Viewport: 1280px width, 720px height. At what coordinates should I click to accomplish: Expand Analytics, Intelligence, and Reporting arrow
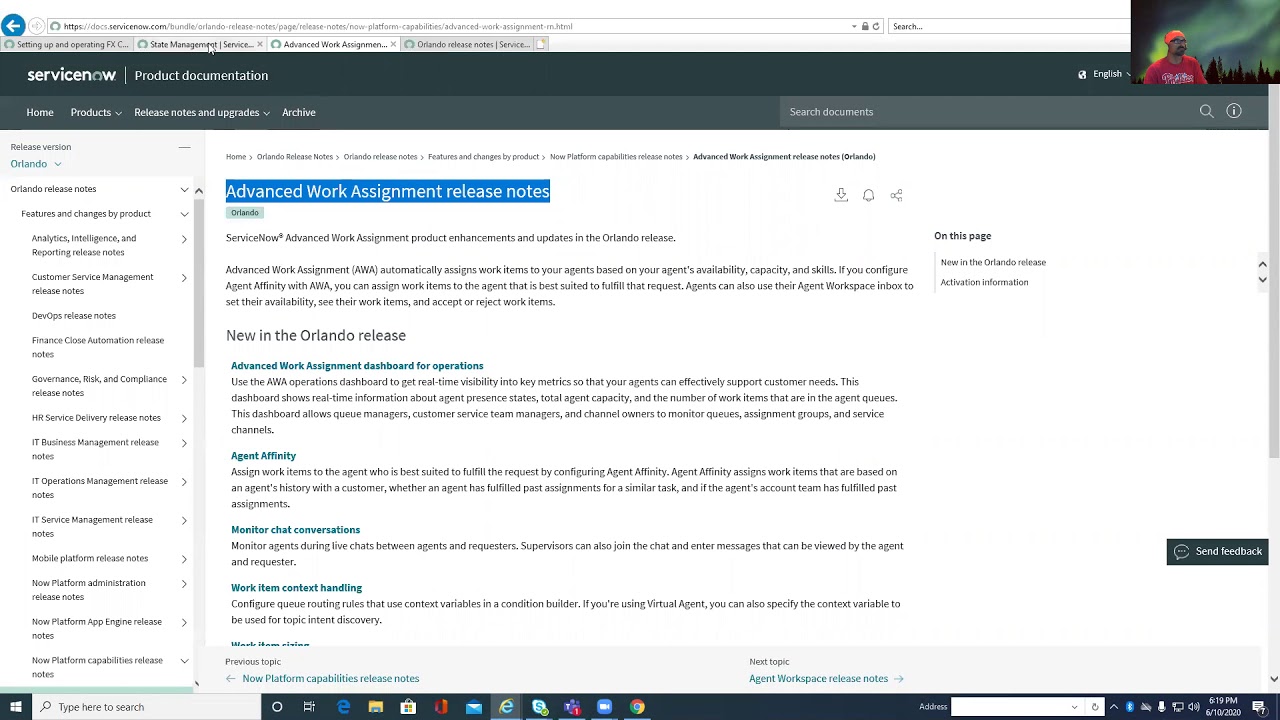point(184,239)
